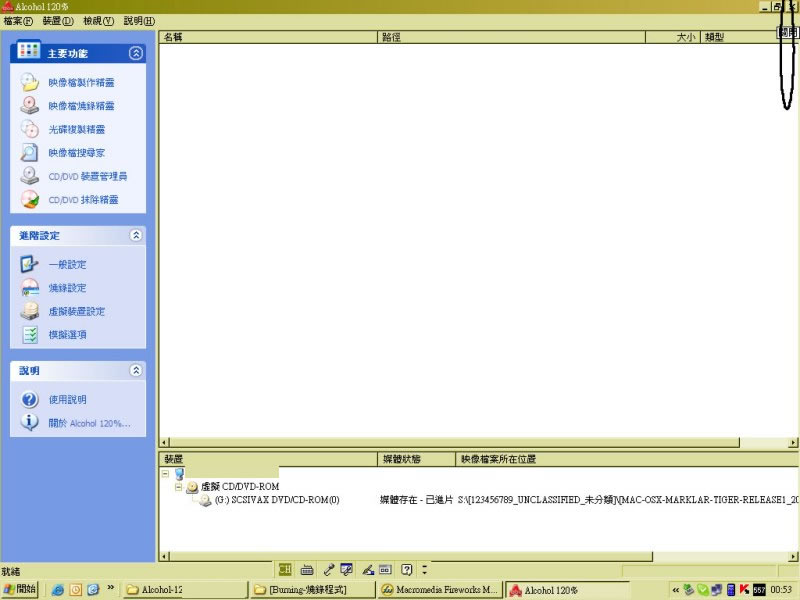Collapse the root node of device tree
The image size is (800, 600).
point(165,474)
